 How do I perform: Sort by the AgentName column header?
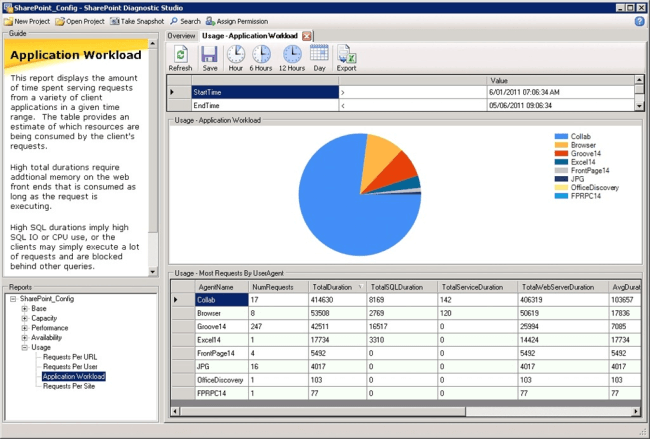pyautogui.click(x=221, y=287)
